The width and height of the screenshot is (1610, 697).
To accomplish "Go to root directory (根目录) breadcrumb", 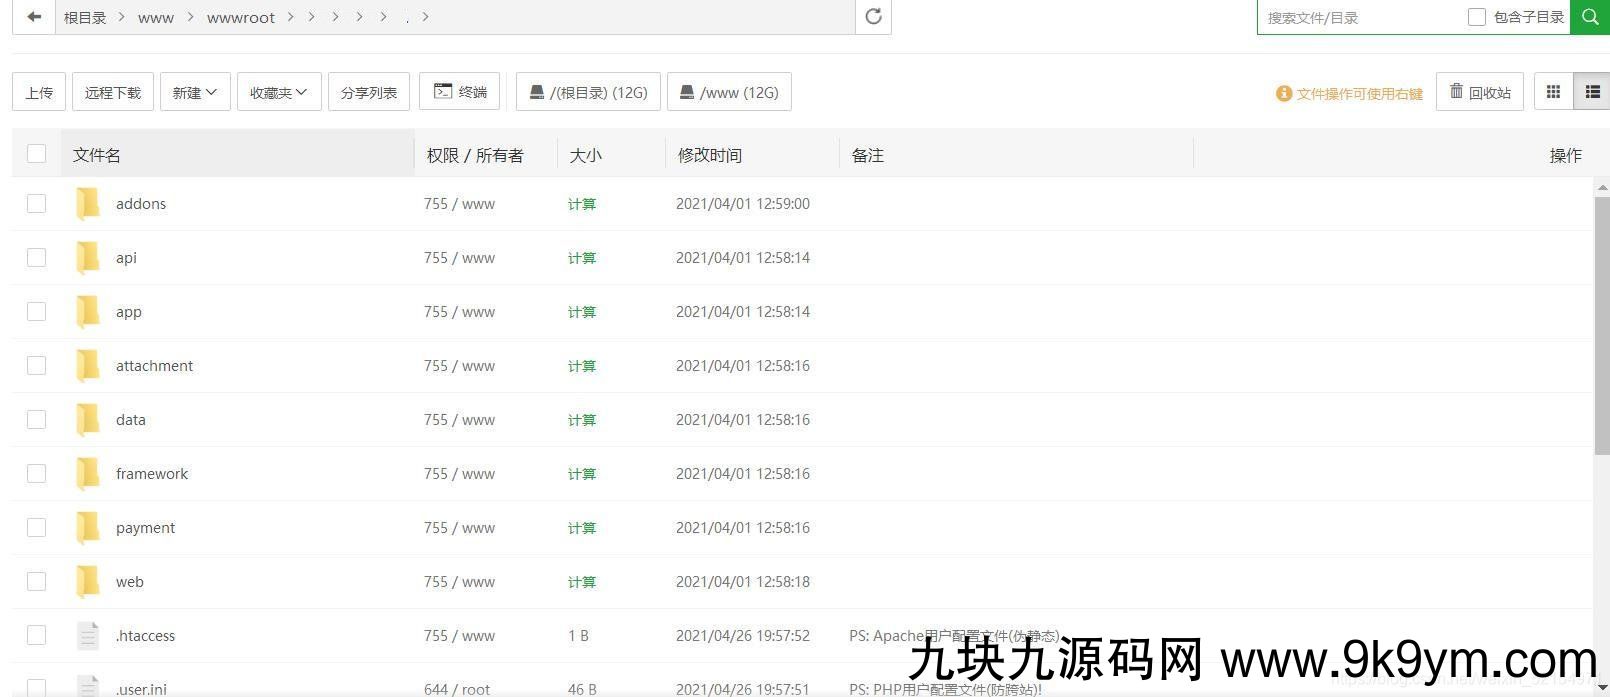I will (85, 18).
